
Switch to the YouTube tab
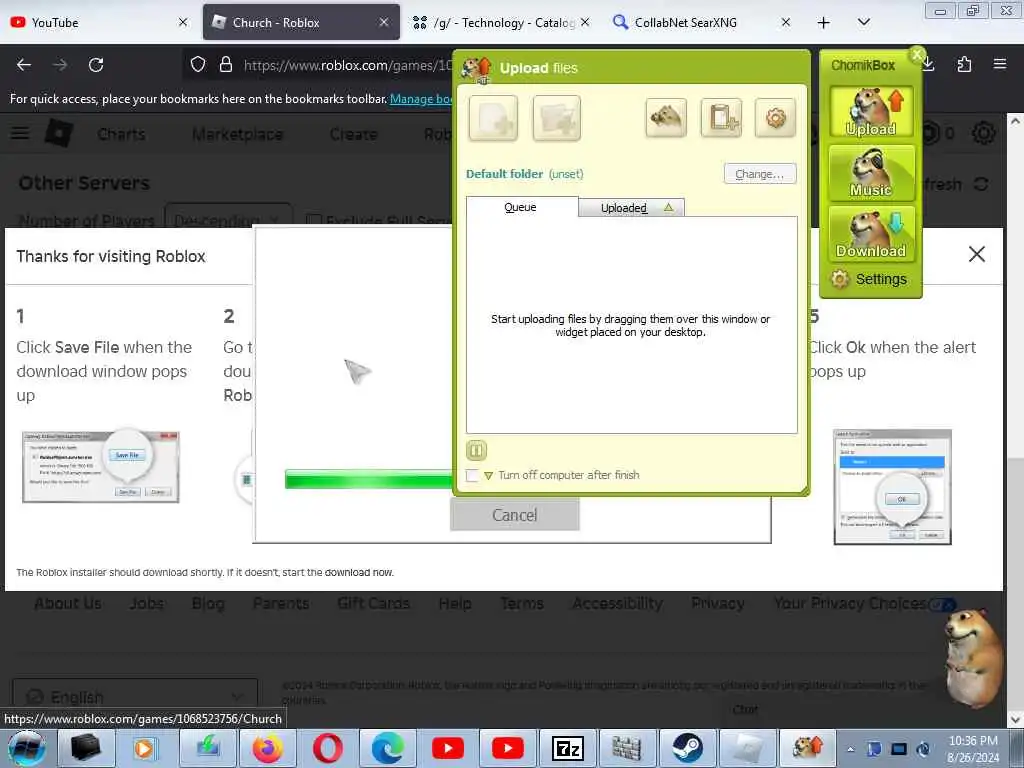tap(99, 22)
